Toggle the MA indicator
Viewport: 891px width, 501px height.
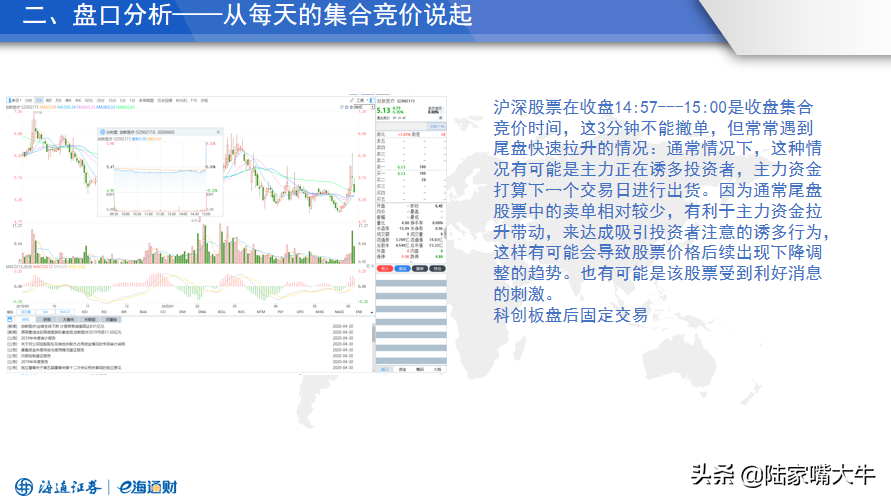click(x=45, y=312)
